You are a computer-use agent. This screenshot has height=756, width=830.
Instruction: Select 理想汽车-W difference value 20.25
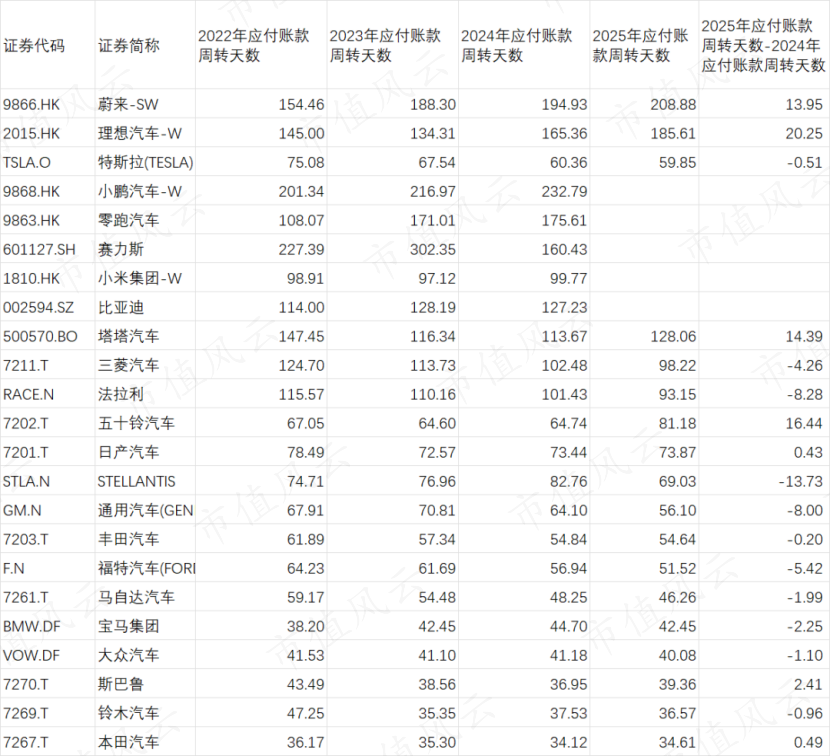[x=807, y=133]
